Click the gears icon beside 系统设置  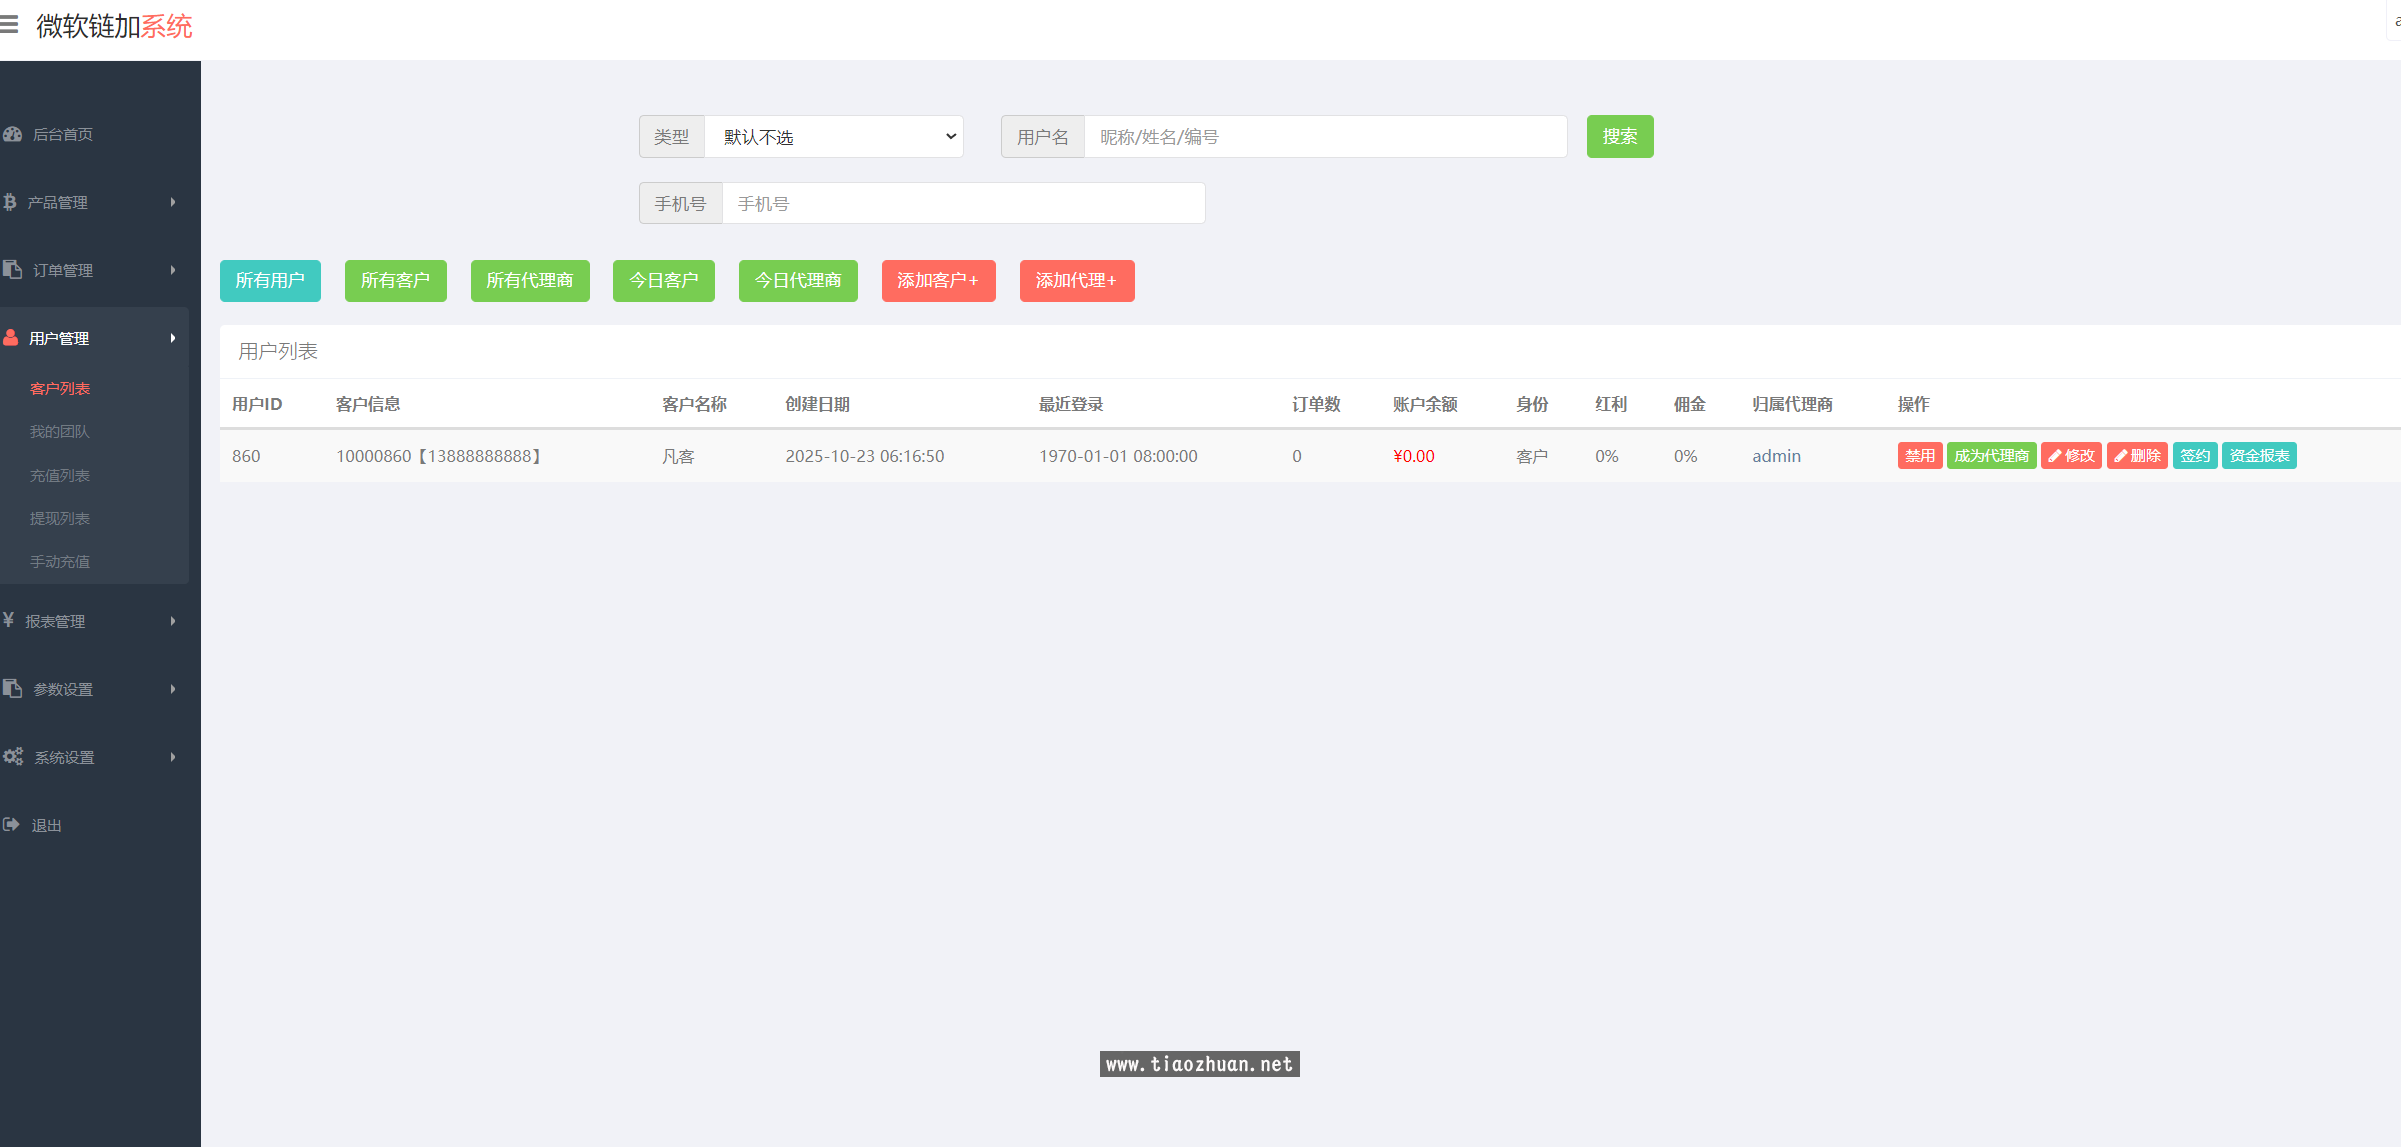pos(13,757)
